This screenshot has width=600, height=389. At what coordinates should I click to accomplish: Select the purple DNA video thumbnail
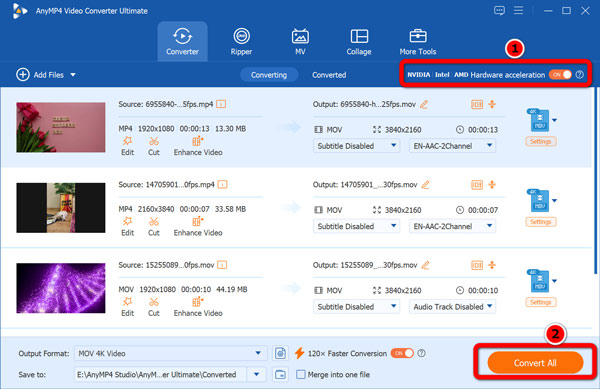(61, 288)
